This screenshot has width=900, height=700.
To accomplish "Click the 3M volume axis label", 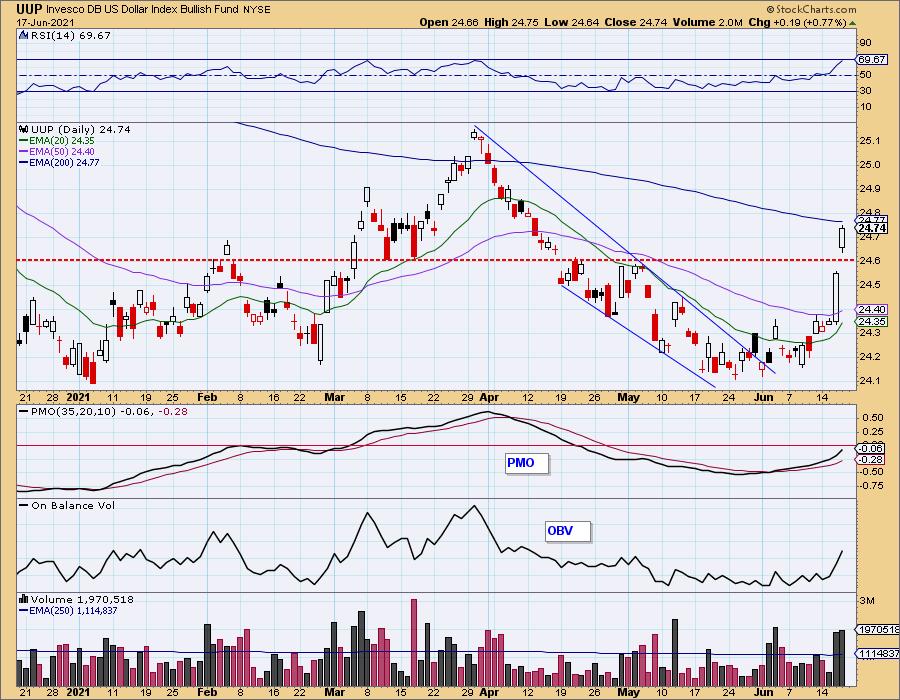I will coord(867,601).
